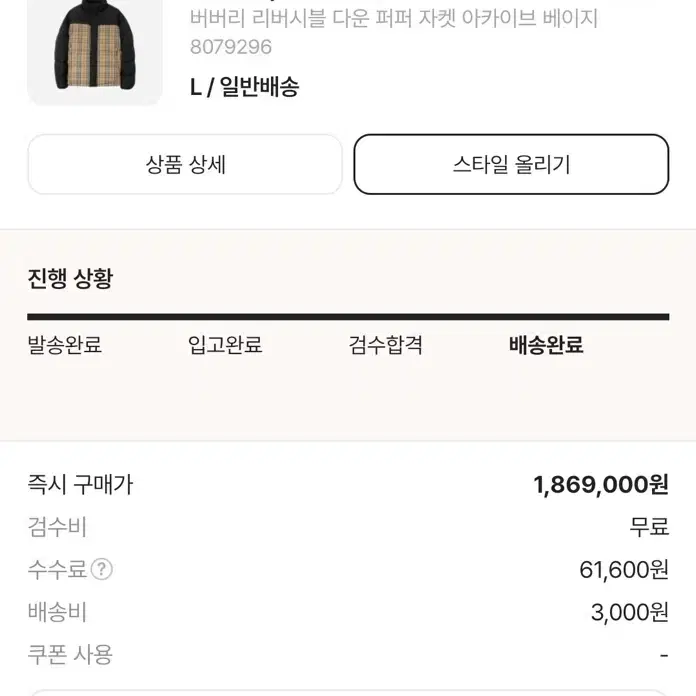This screenshot has height=696, width=696.
Task: Click the black progress status bar
Action: pos(348,317)
